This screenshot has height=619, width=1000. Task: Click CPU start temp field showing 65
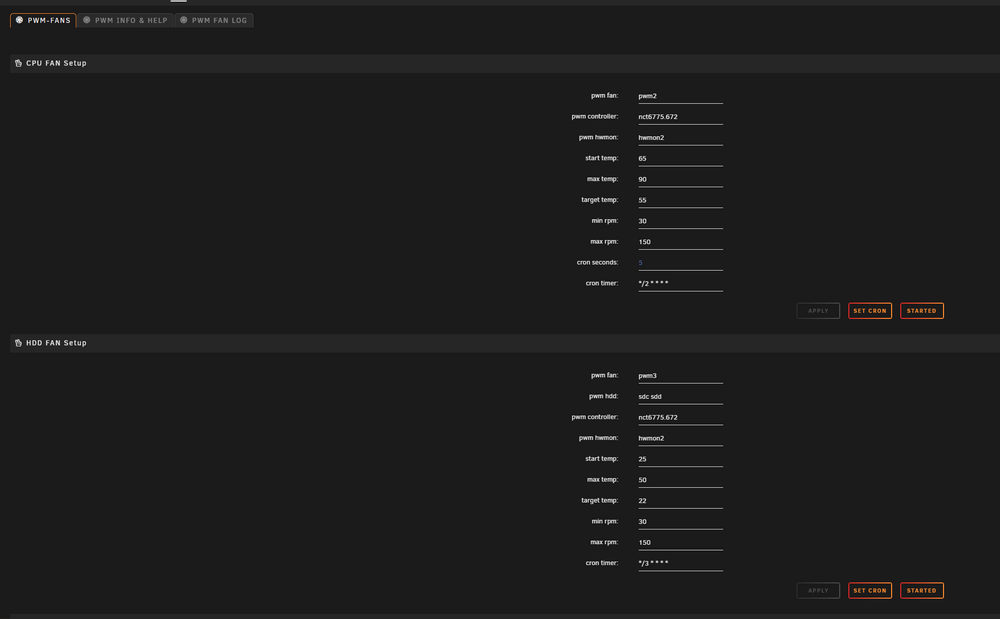[680, 159]
